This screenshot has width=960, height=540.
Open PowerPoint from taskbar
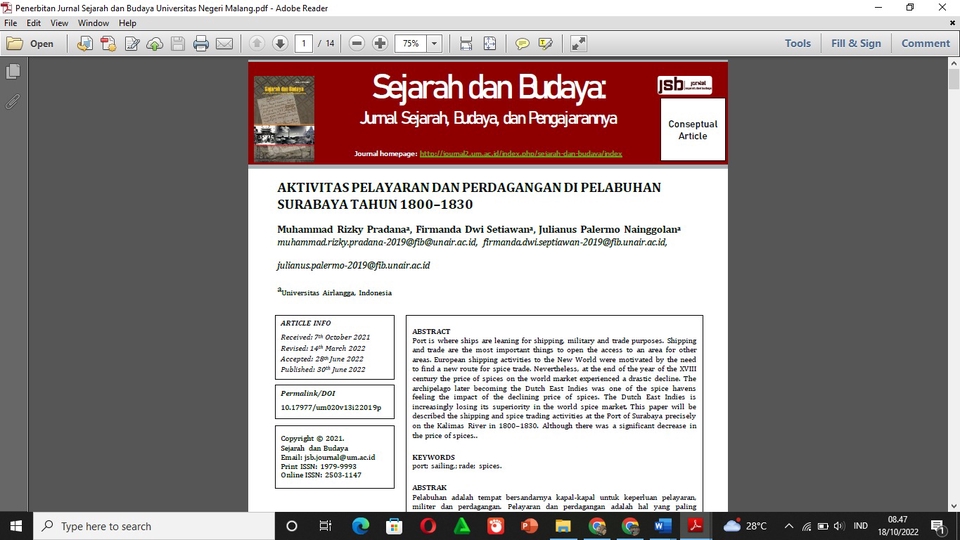tap(529, 526)
